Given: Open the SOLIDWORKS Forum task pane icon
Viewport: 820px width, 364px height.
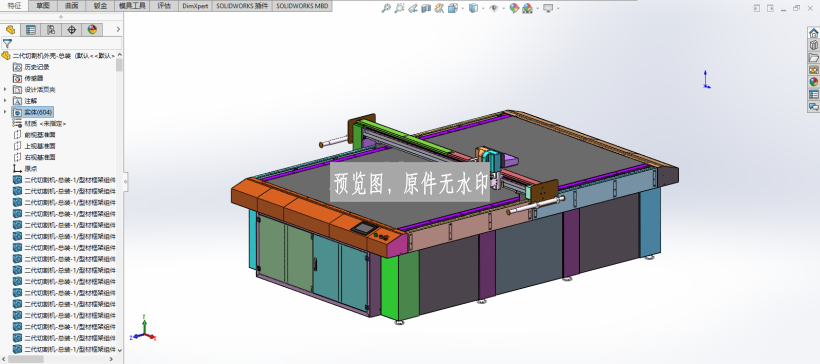Looking at the screenshot, I should (x=814, y=106).
